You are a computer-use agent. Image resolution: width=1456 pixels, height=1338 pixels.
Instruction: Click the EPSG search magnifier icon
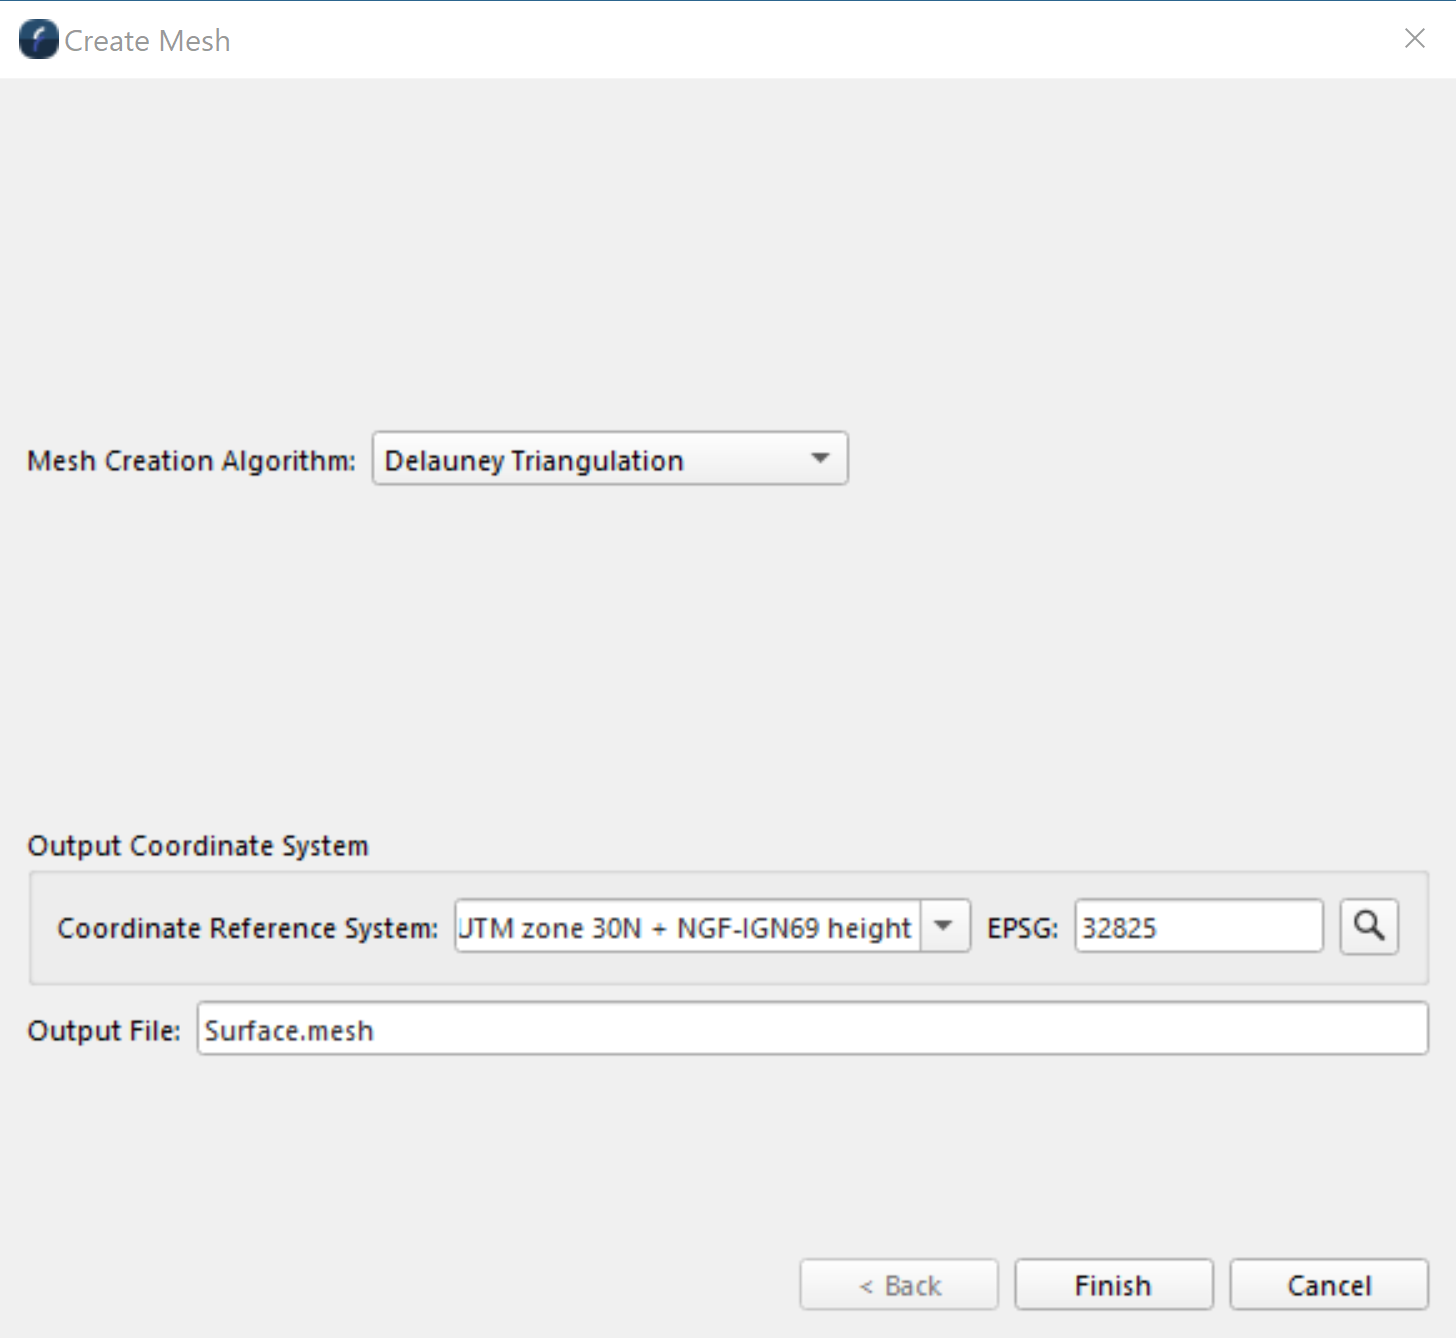[x=1368, y=926]
